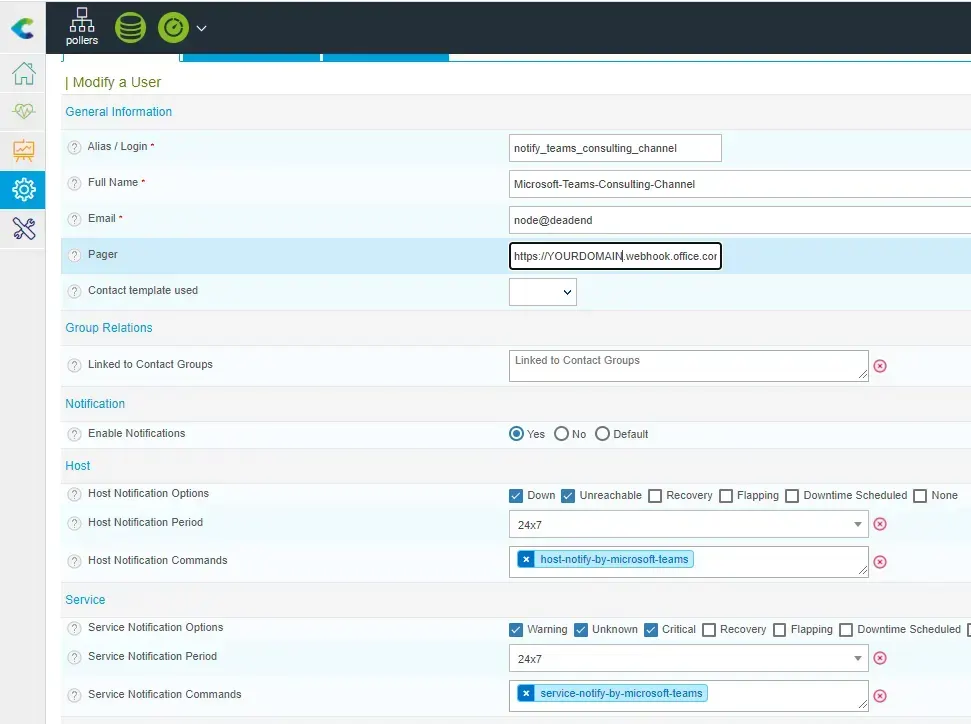Check service Flapping notification option

point(780,630)
